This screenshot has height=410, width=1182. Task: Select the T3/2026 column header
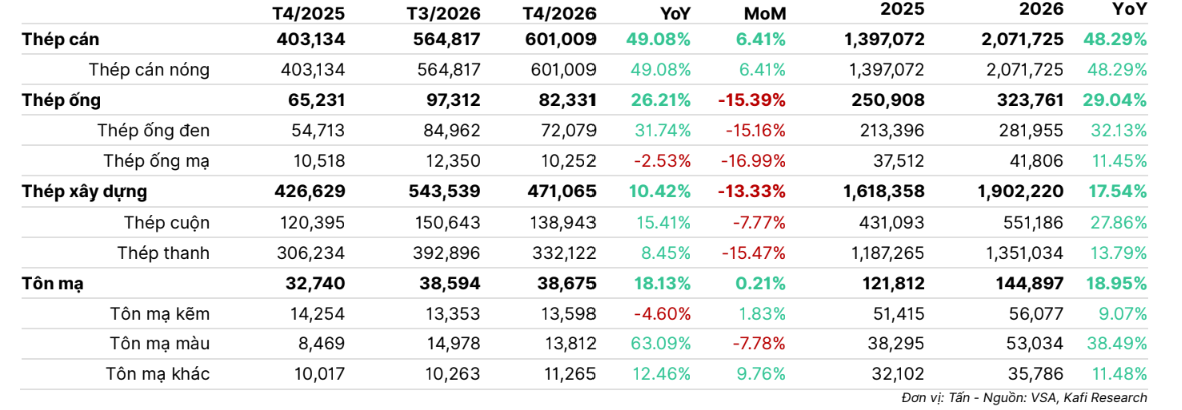click(x=442, y=12)
